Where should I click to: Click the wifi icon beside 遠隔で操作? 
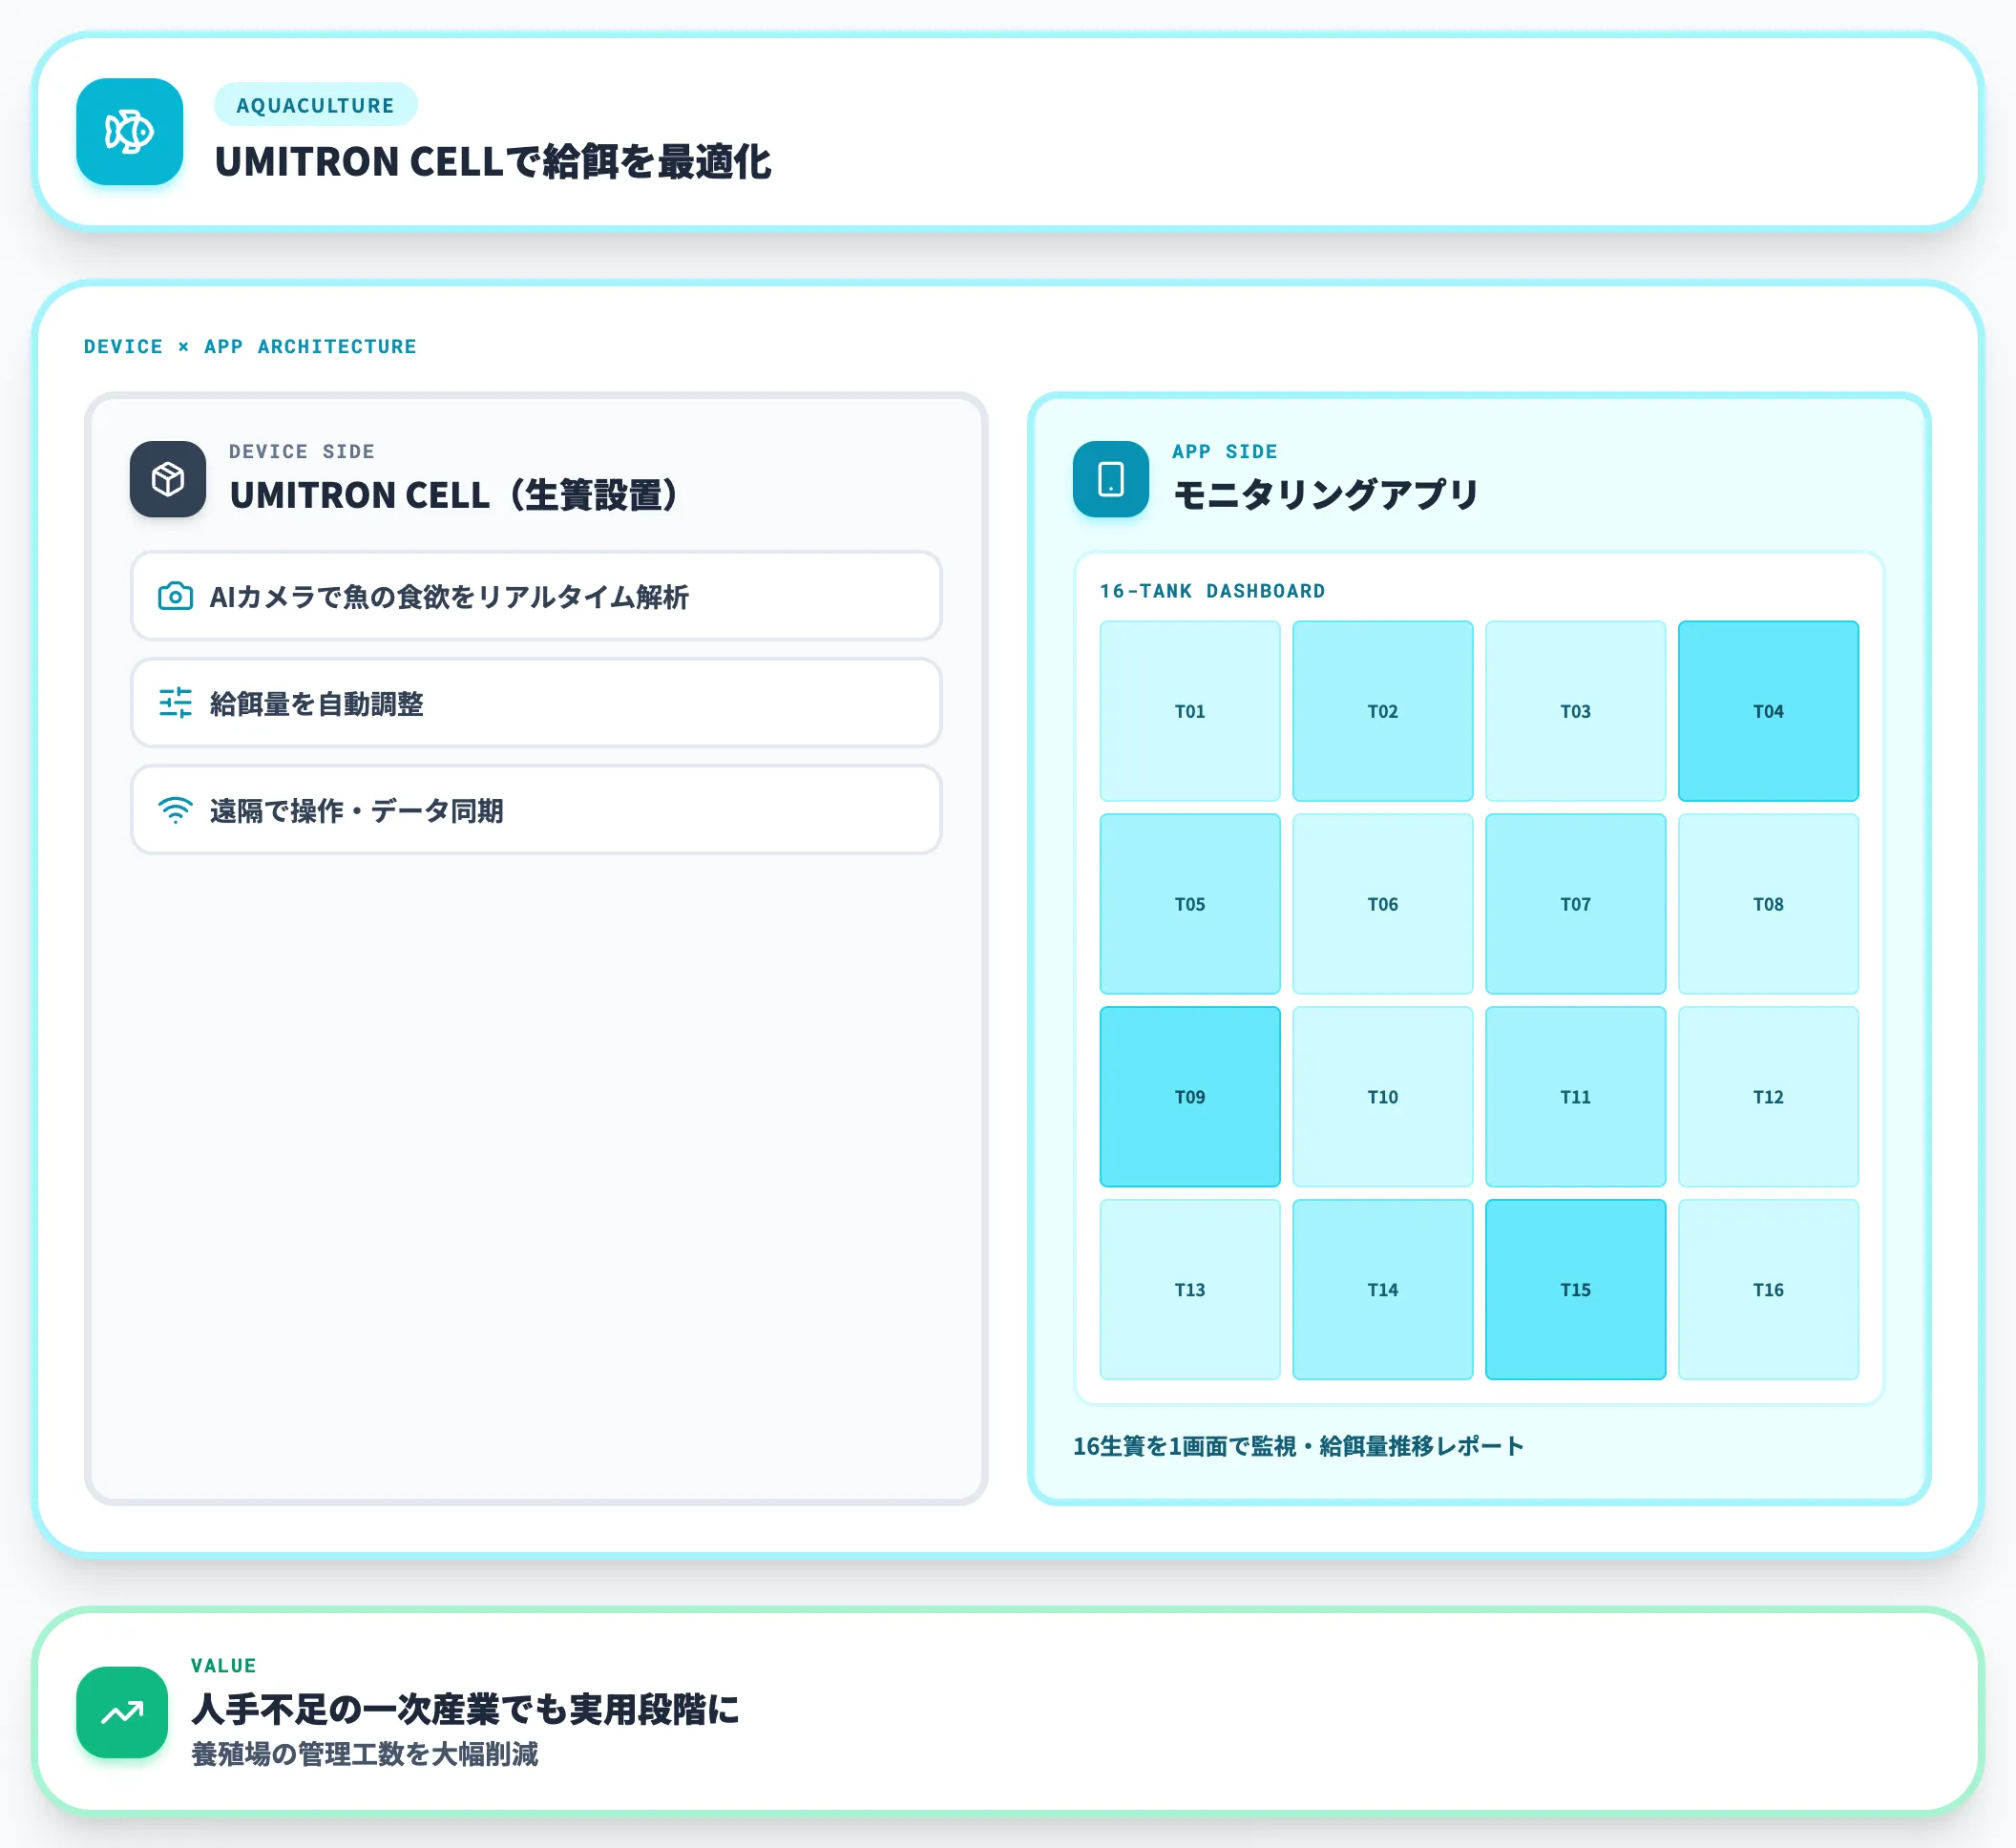pos(175,810)
